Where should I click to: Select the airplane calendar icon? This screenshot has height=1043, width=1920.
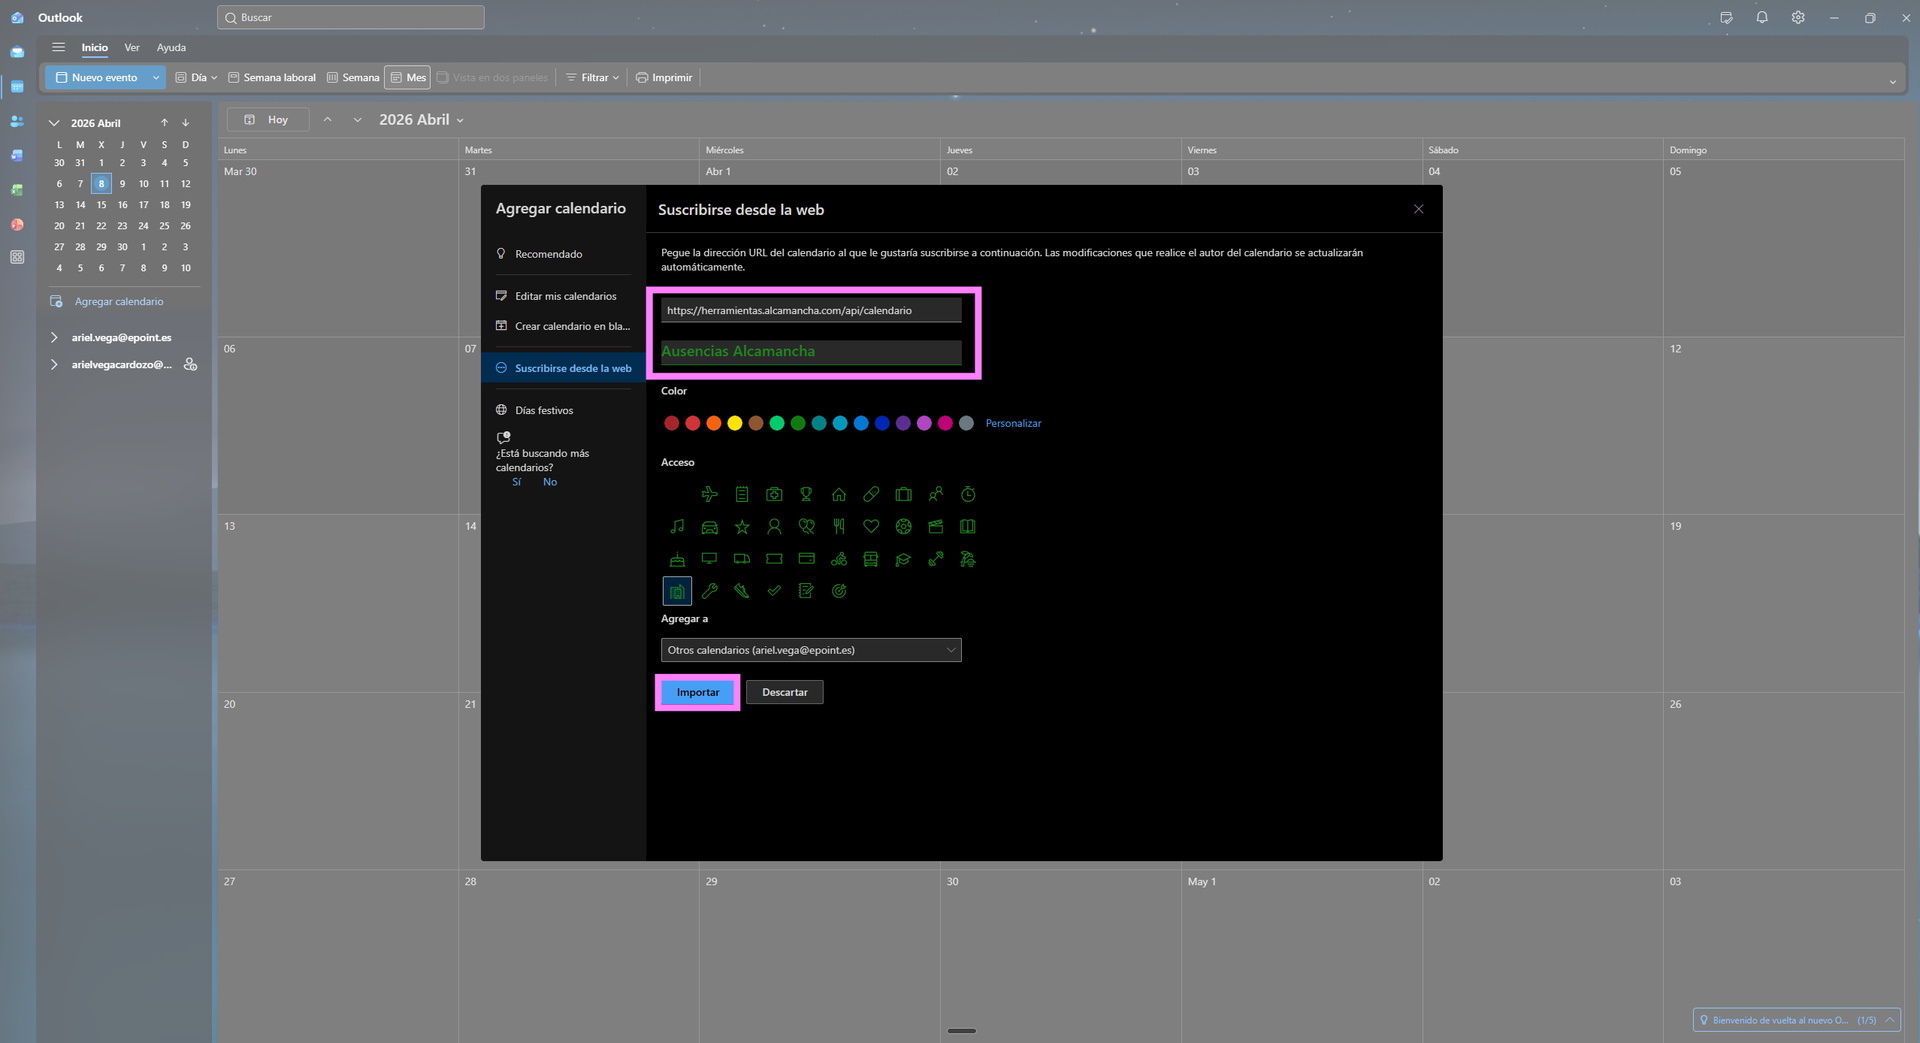point(709,494)
